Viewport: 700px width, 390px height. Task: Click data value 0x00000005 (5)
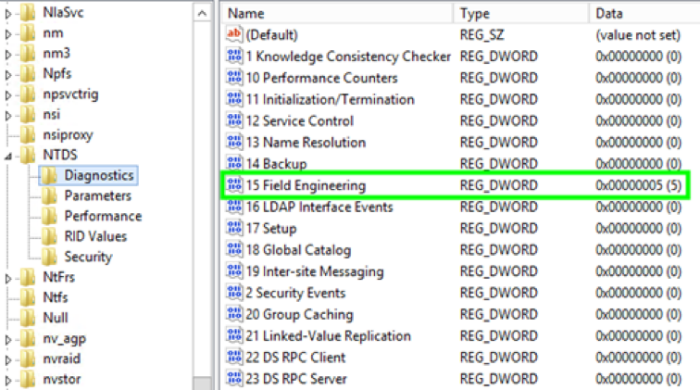tap(638, 185)
